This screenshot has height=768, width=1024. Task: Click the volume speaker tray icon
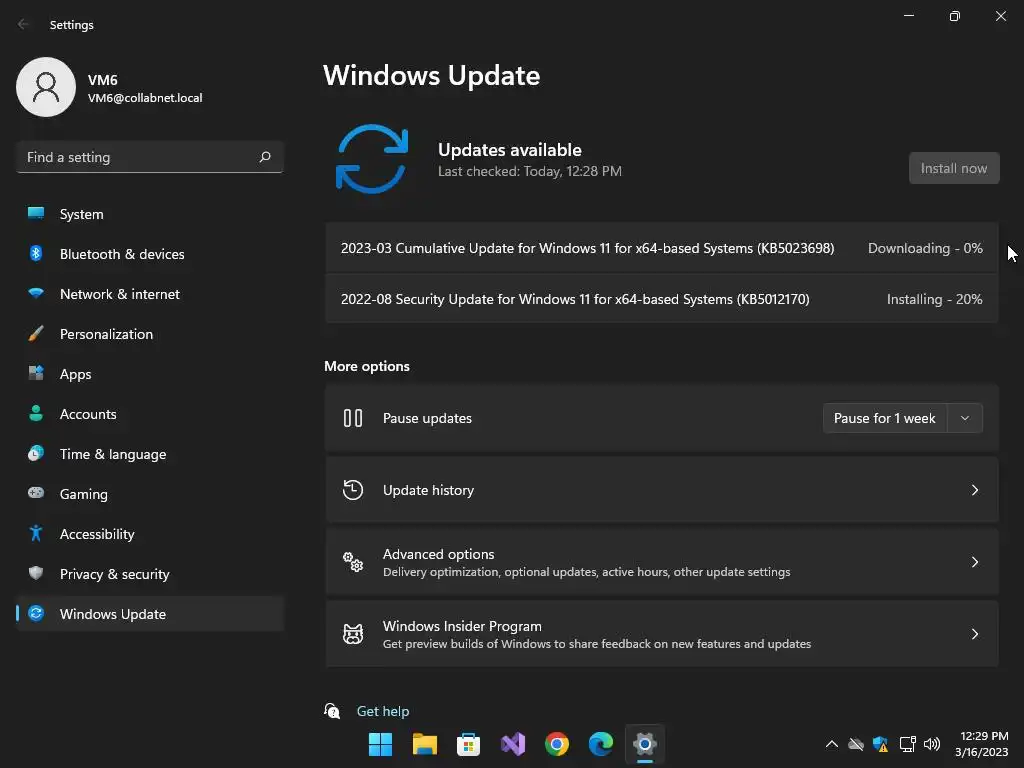932,744
